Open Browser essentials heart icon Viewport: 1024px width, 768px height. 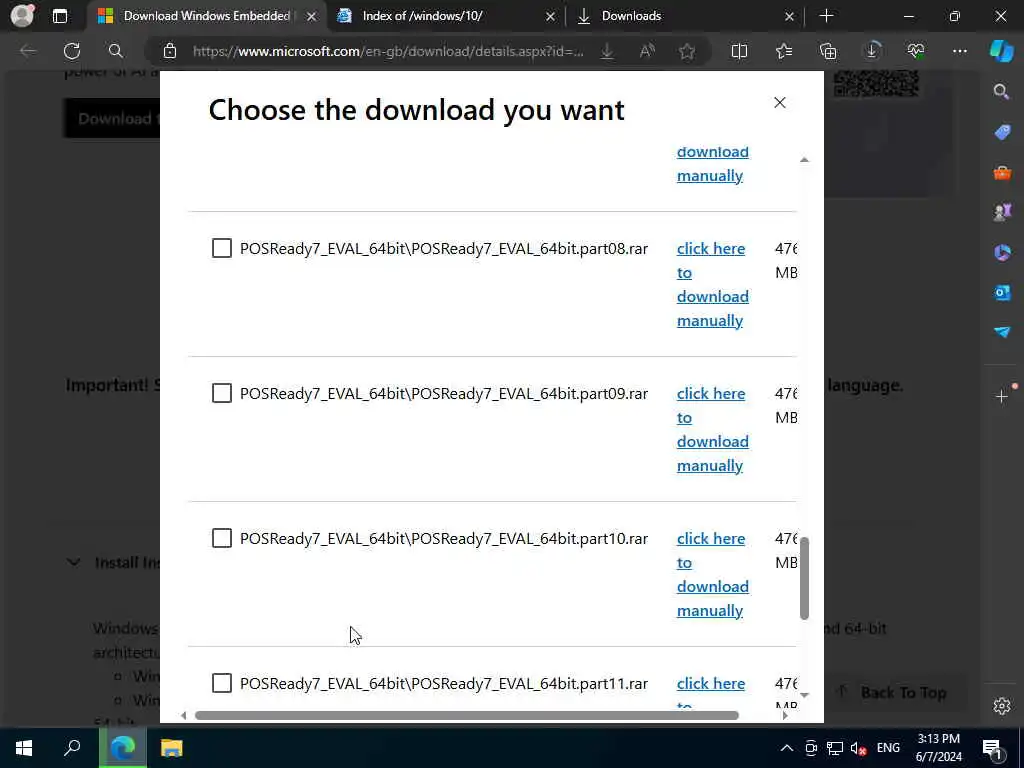pyautogui.click(x=916, y=51)
